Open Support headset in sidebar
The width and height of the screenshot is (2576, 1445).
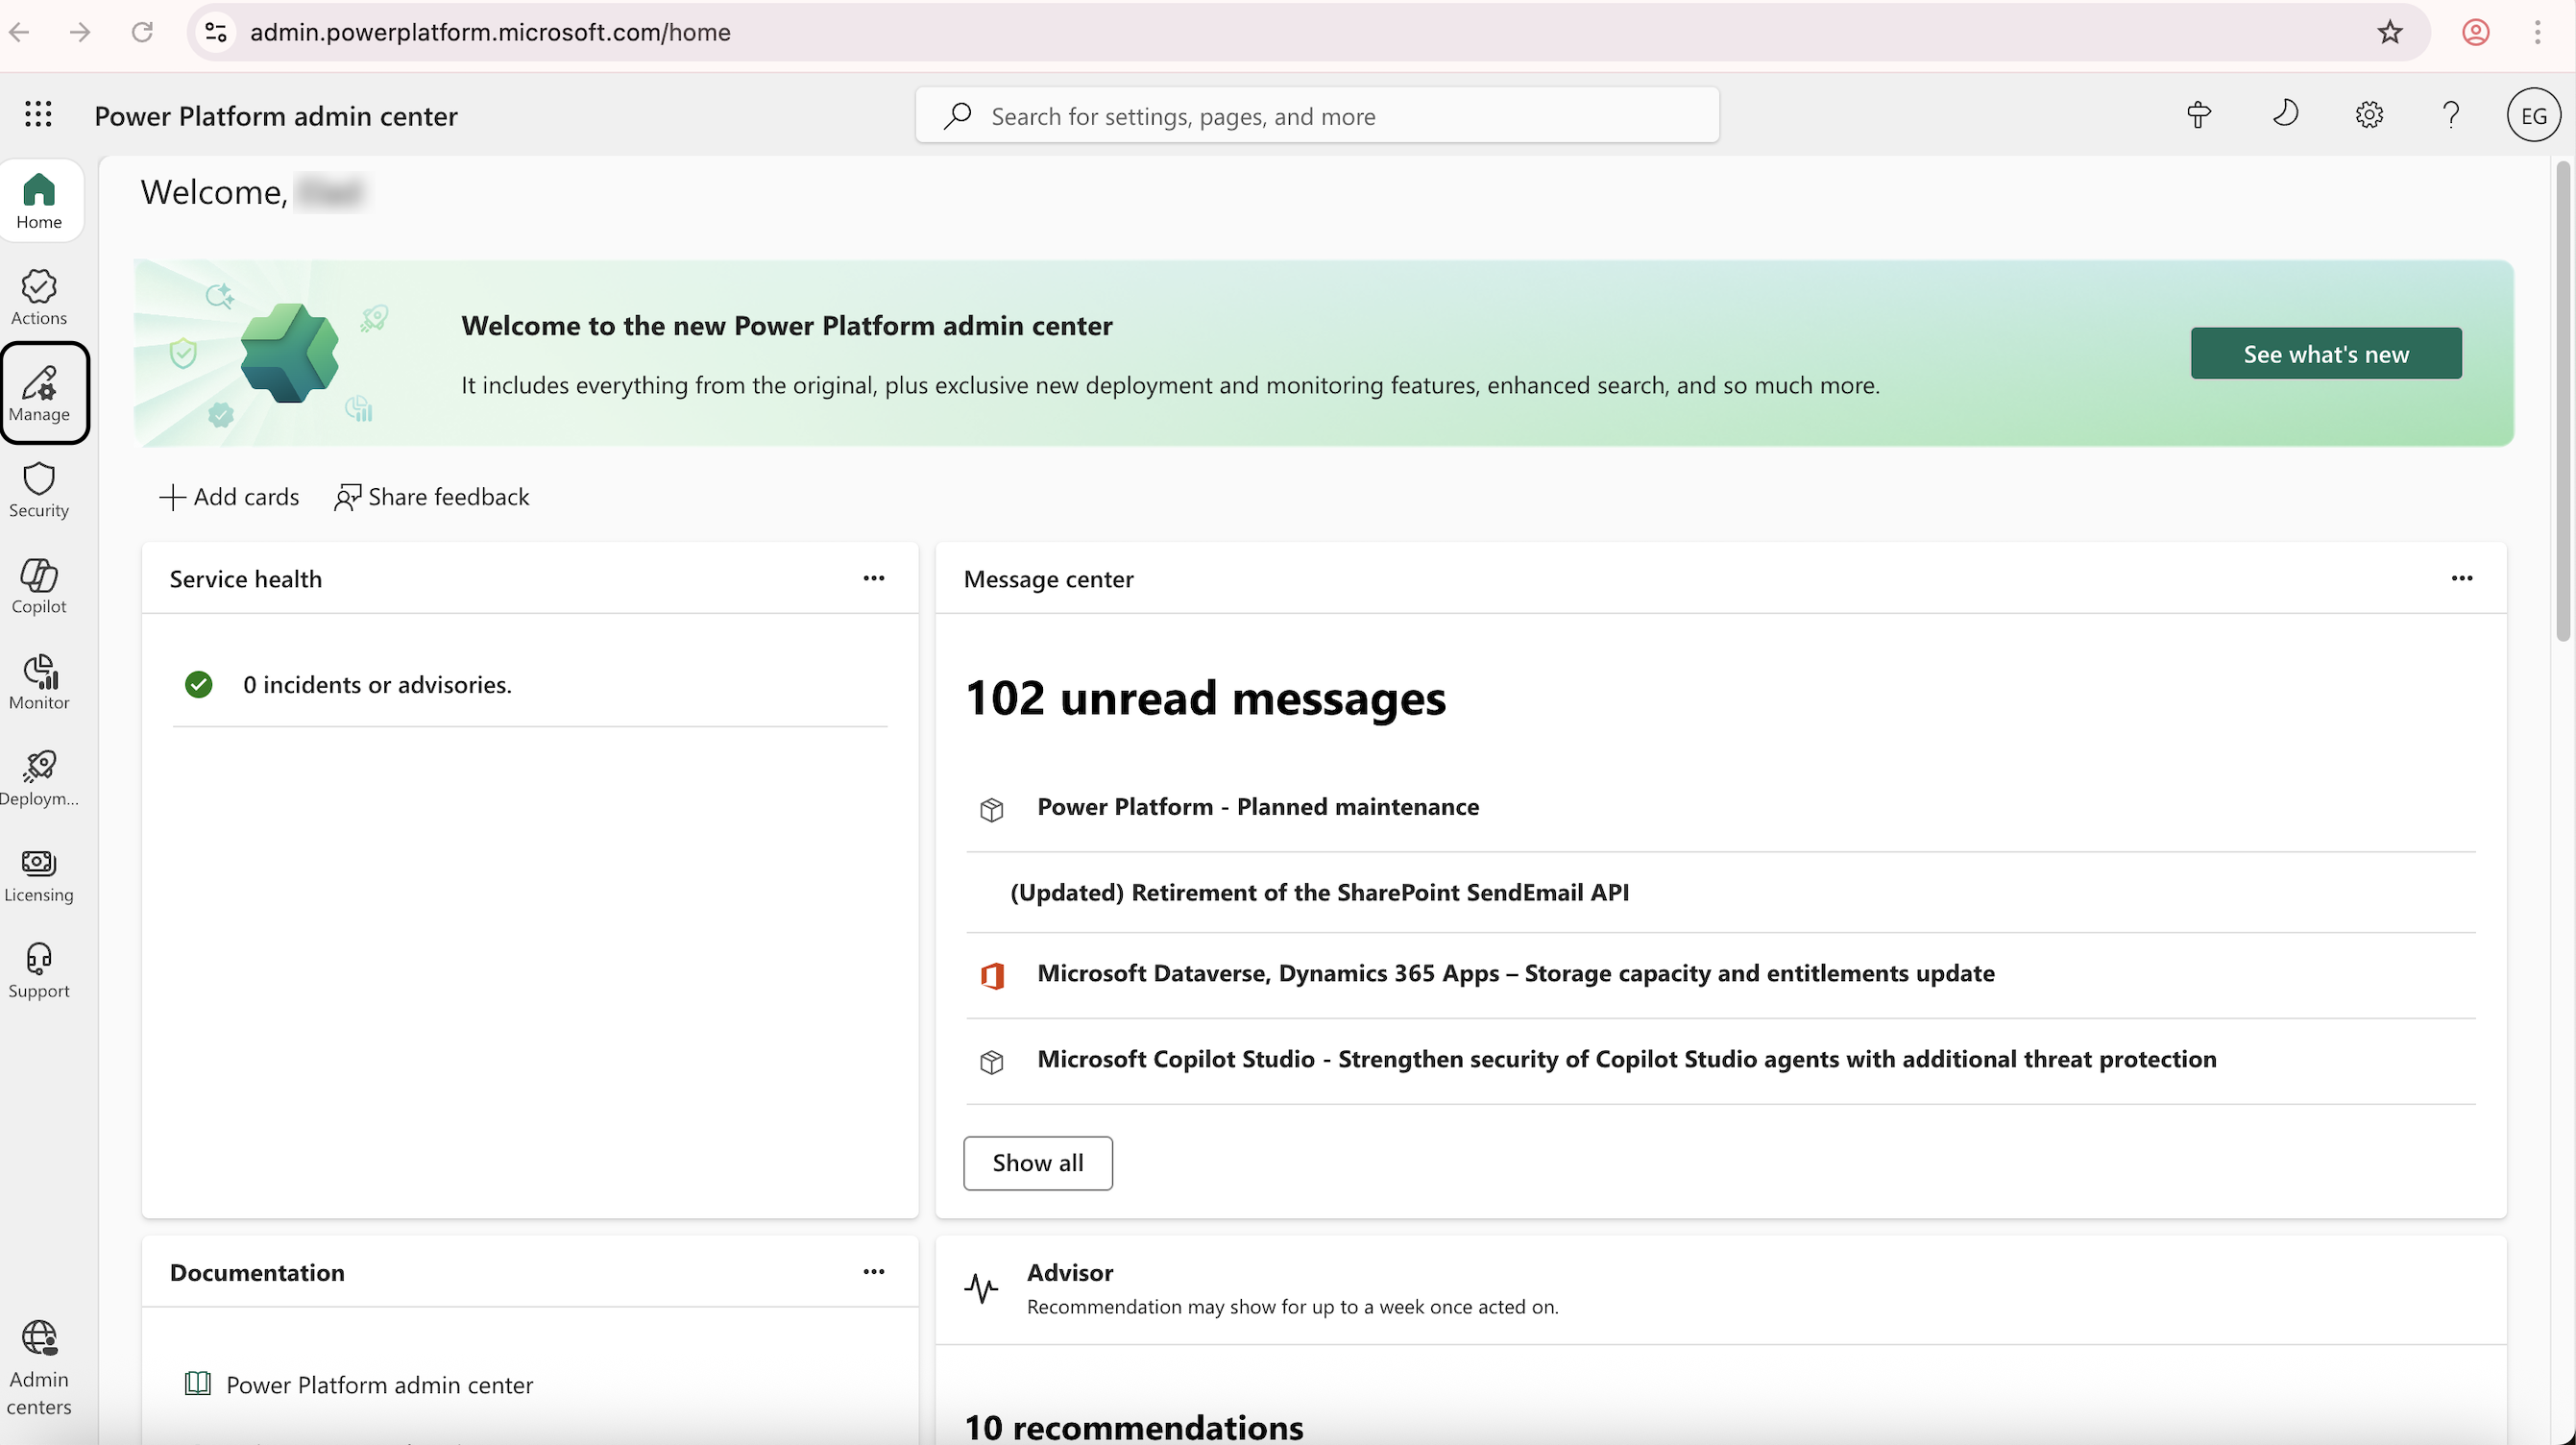[x=39, y=971]
